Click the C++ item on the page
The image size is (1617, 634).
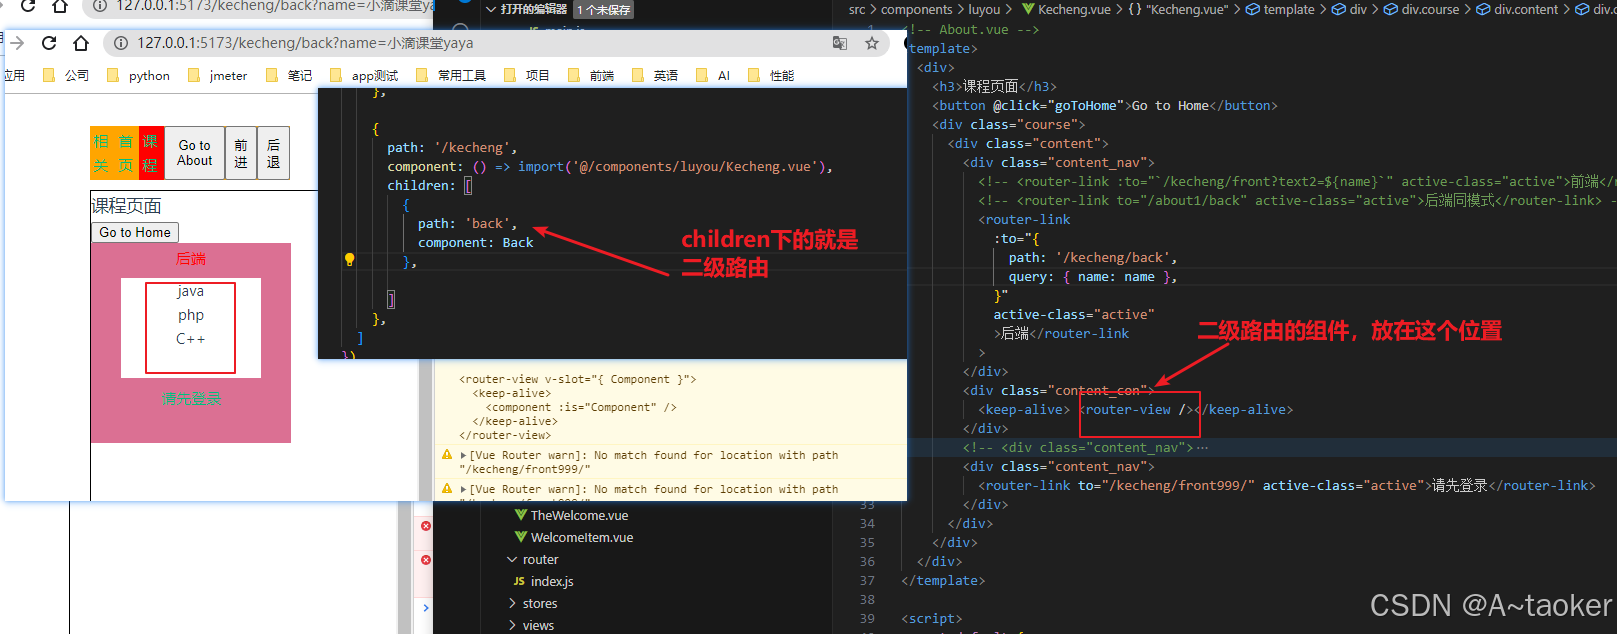click(x=190, y=339)
